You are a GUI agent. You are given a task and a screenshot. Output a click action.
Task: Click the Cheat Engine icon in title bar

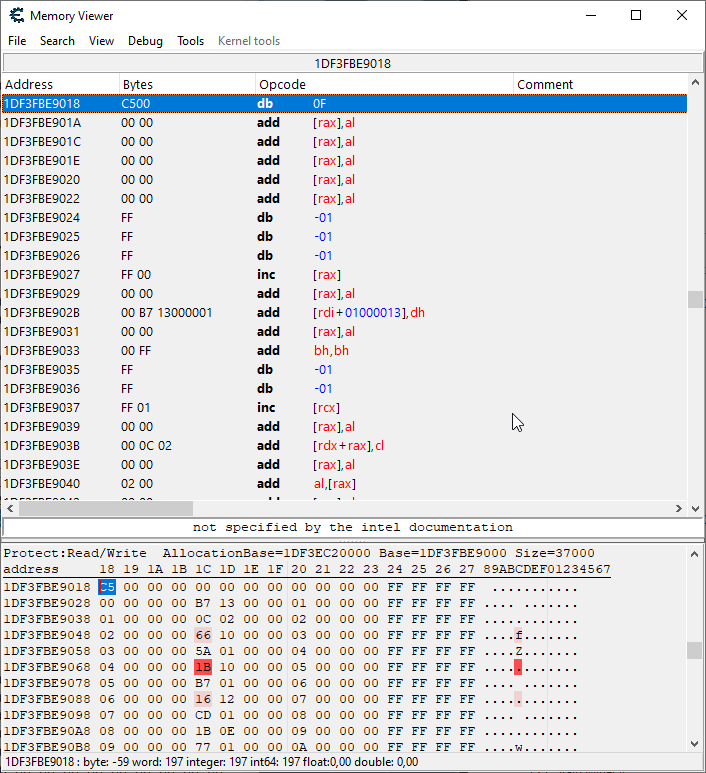coord(16,16)
